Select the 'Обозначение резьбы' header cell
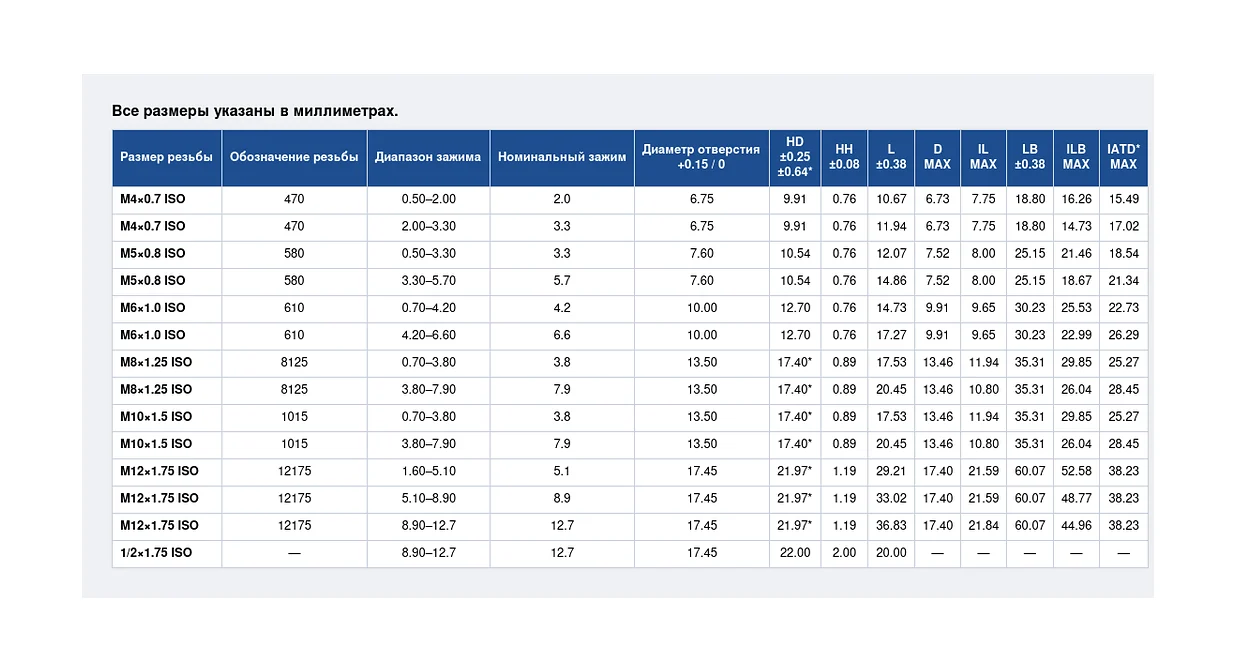1250x672 pixels. [x=294, y=157]
